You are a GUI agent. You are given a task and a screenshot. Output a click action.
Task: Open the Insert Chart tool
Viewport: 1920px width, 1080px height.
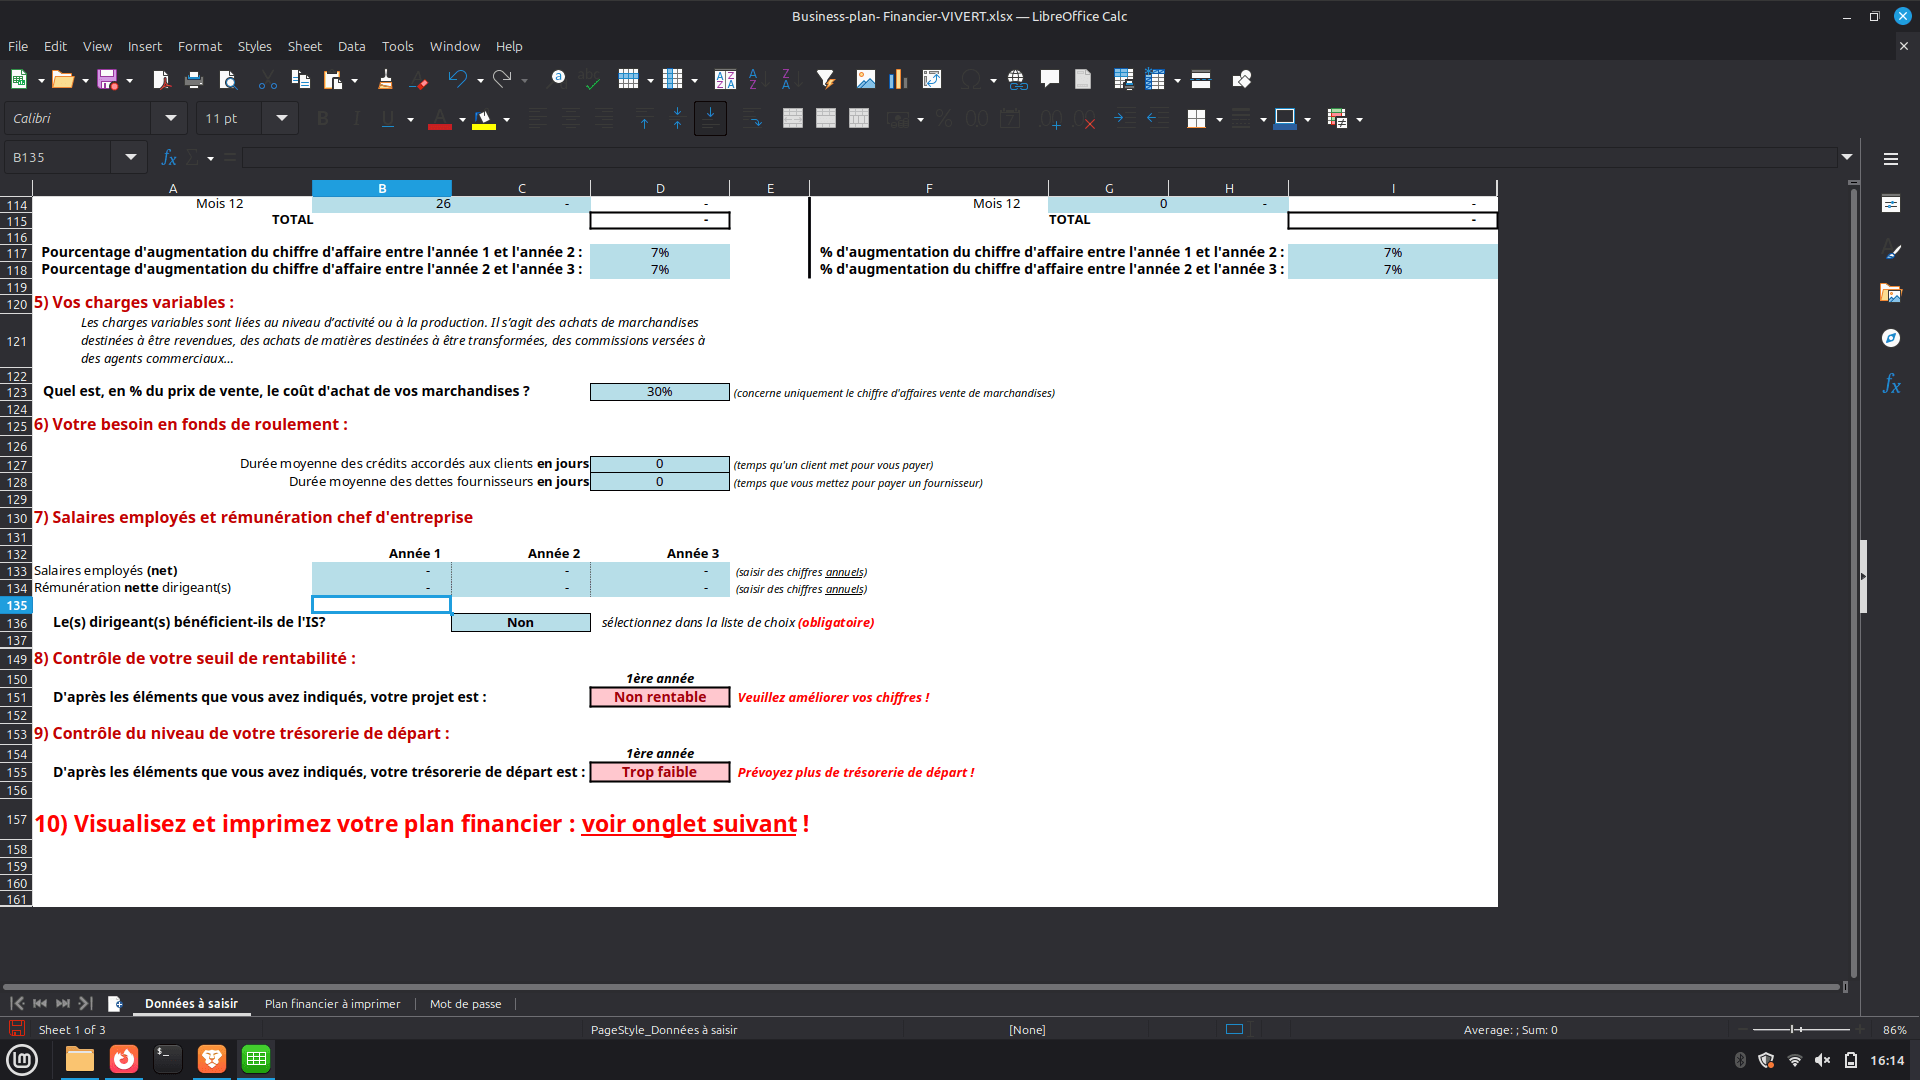[x=898, y=80]
